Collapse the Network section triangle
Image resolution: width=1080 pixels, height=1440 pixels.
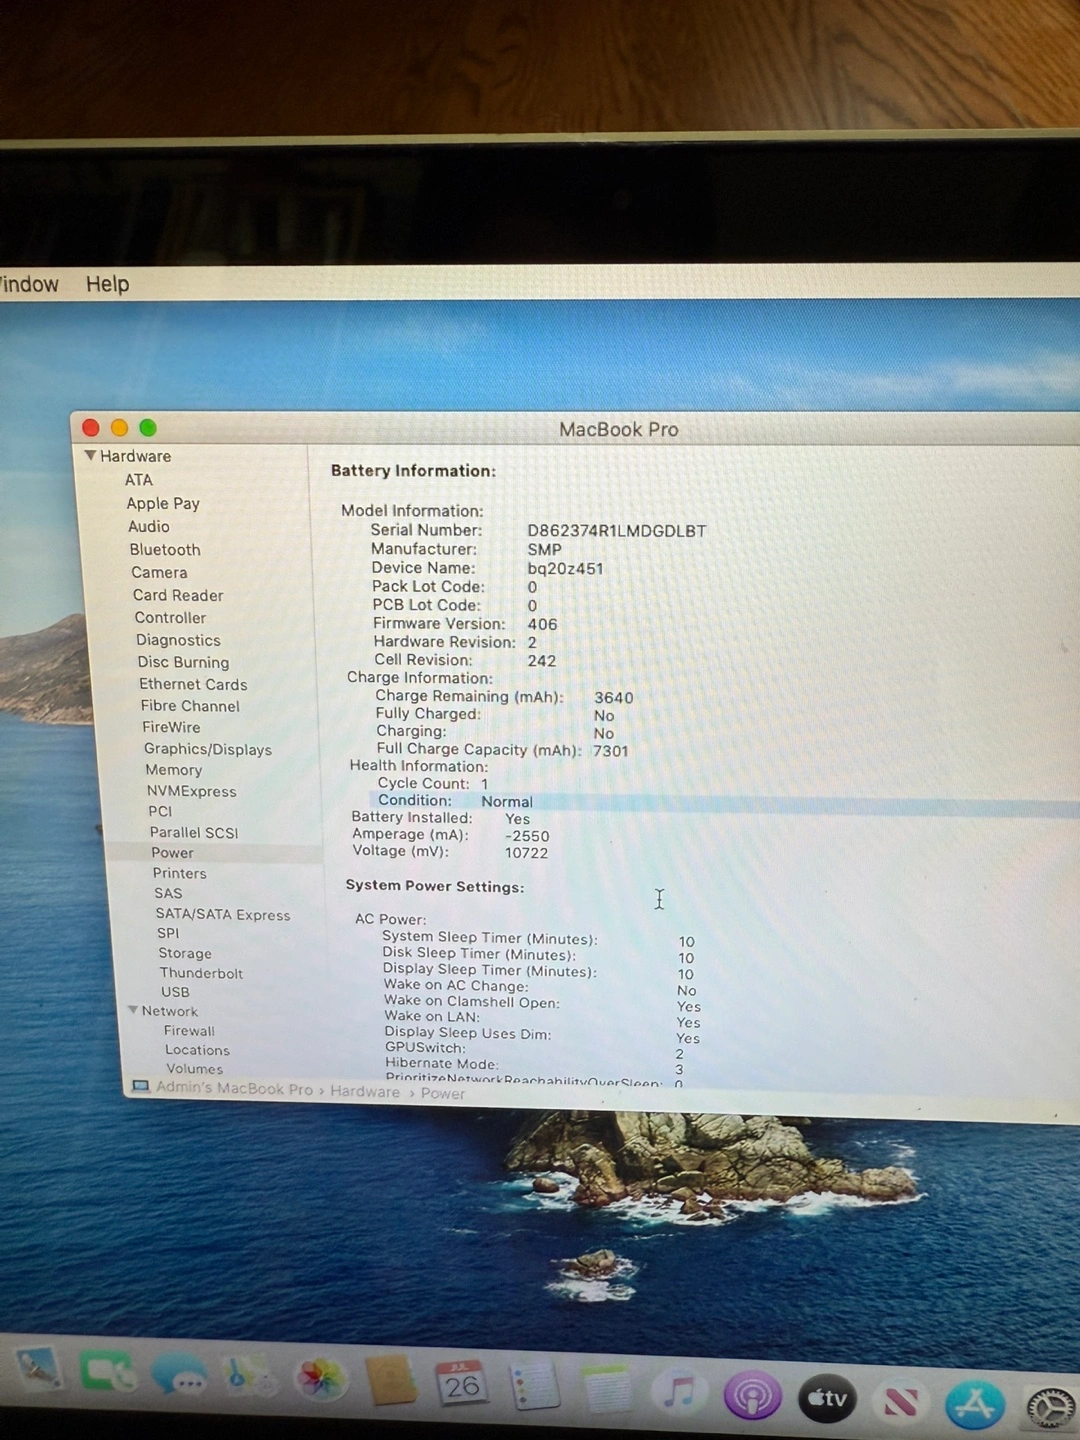pos(132,1010)
